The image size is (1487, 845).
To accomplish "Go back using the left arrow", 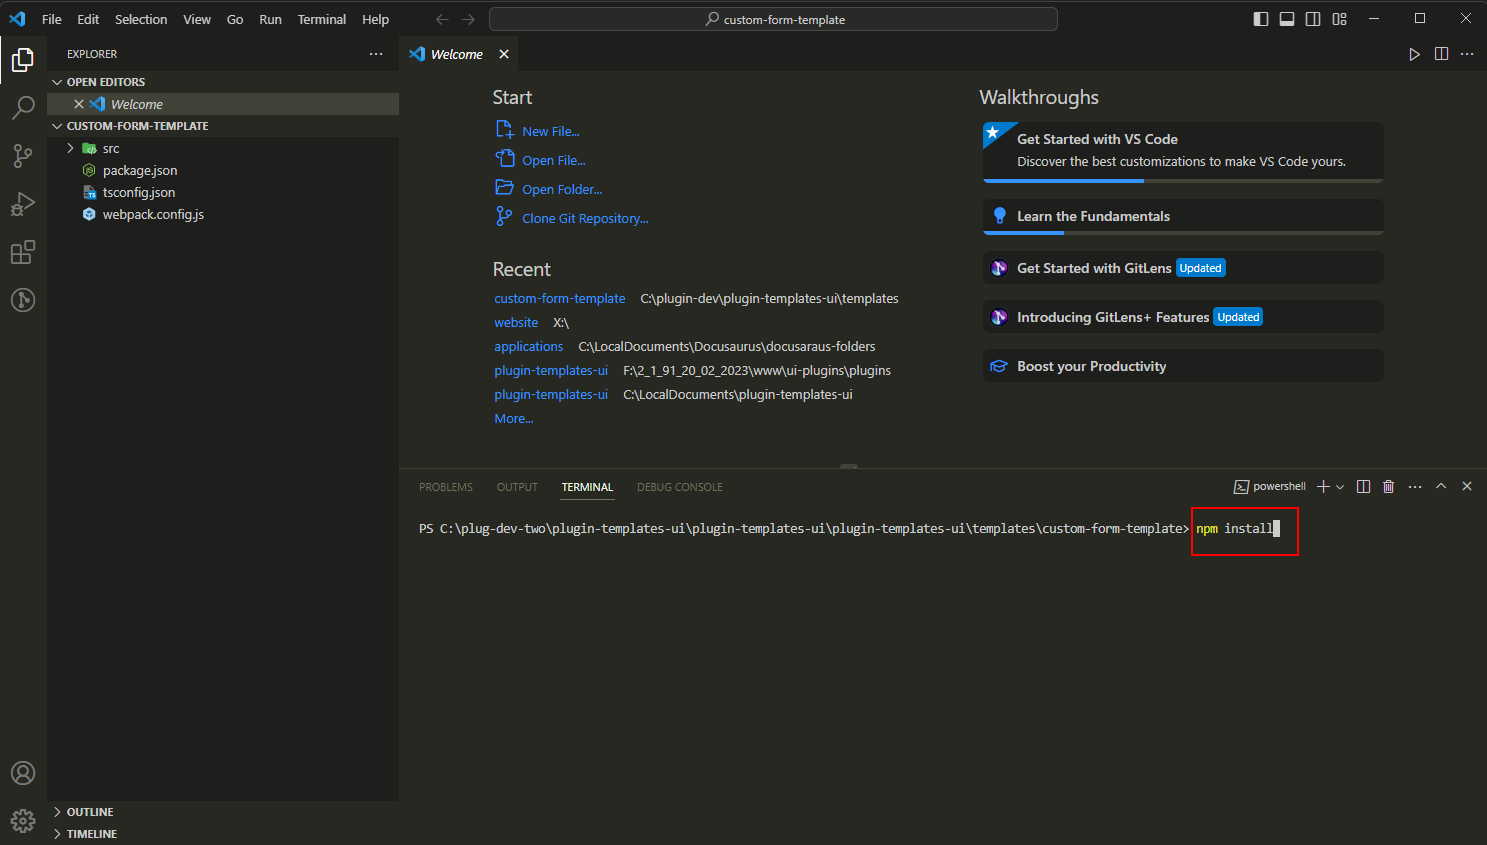I will [442, 19].
